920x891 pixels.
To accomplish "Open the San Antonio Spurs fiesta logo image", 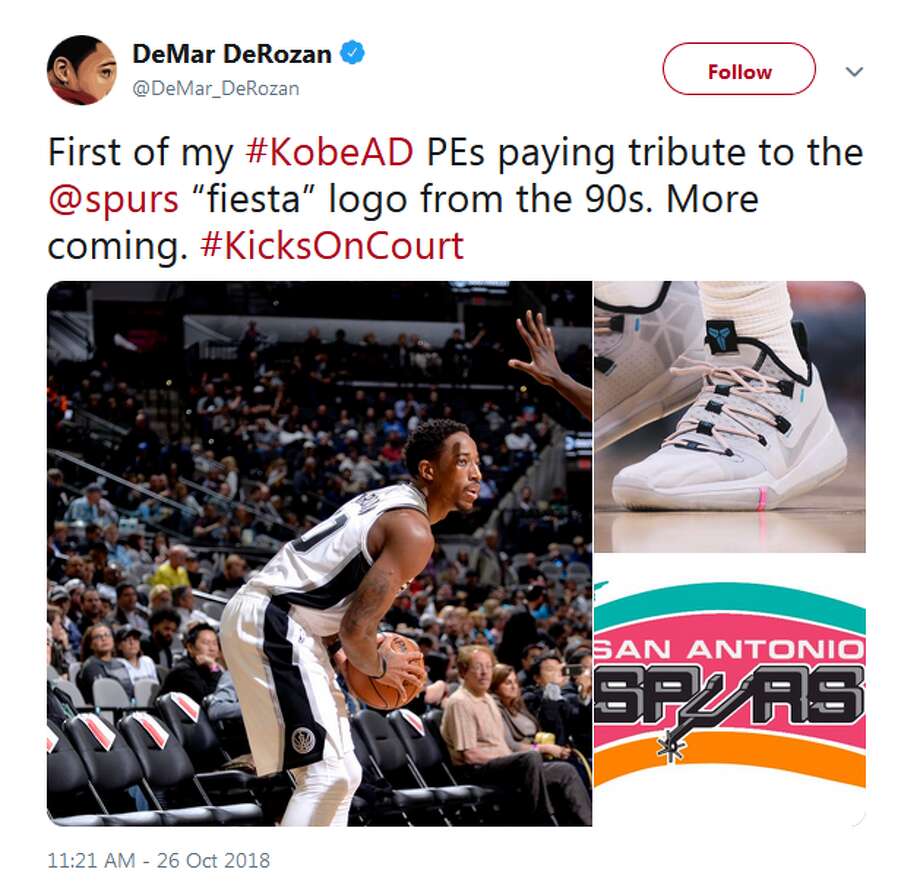I will point(729,690).
